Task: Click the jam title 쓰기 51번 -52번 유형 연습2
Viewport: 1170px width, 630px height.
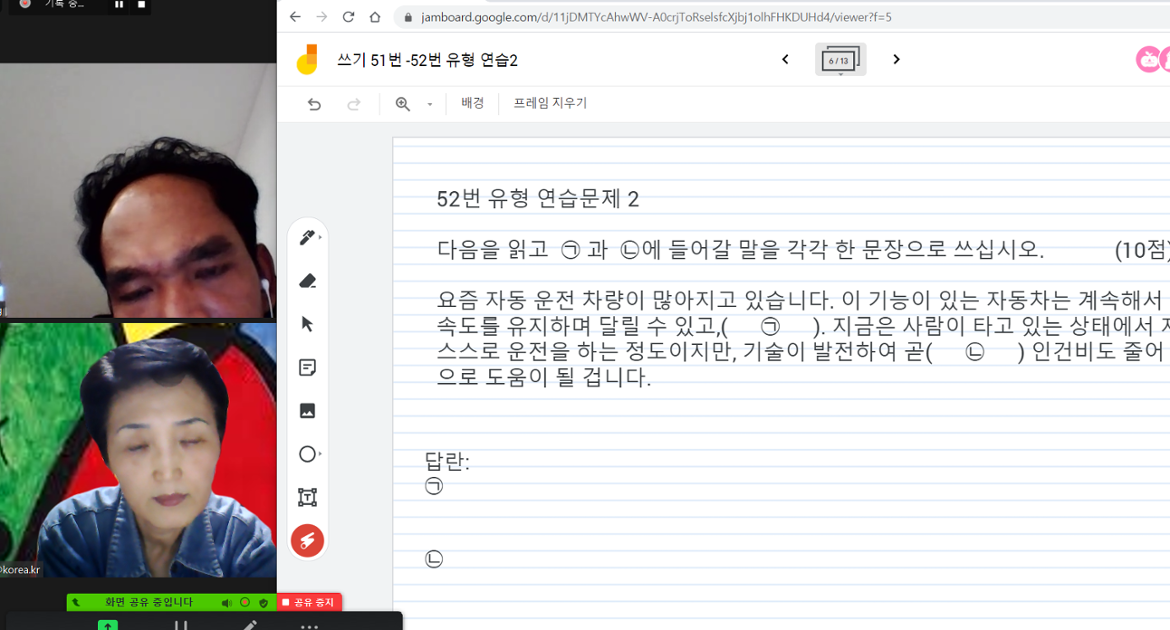Action: pyautogui.click(x=428, y=60)
